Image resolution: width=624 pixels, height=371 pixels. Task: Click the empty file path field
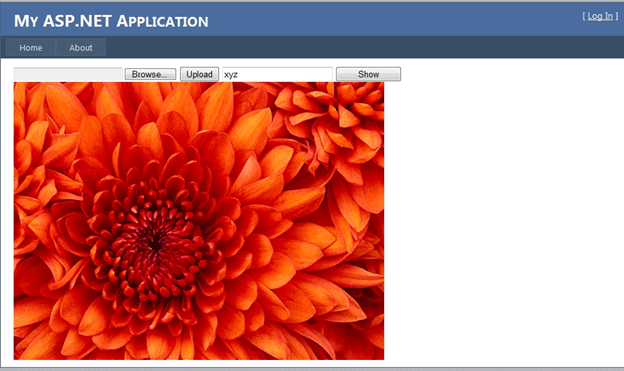click(x=68, y=74)
